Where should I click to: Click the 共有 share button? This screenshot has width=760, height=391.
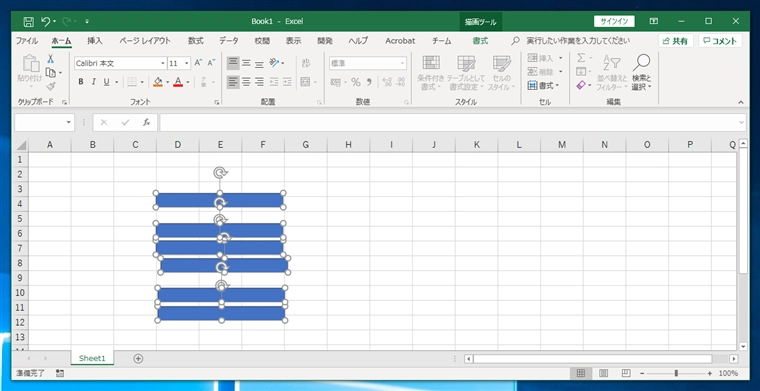[676, 41]
